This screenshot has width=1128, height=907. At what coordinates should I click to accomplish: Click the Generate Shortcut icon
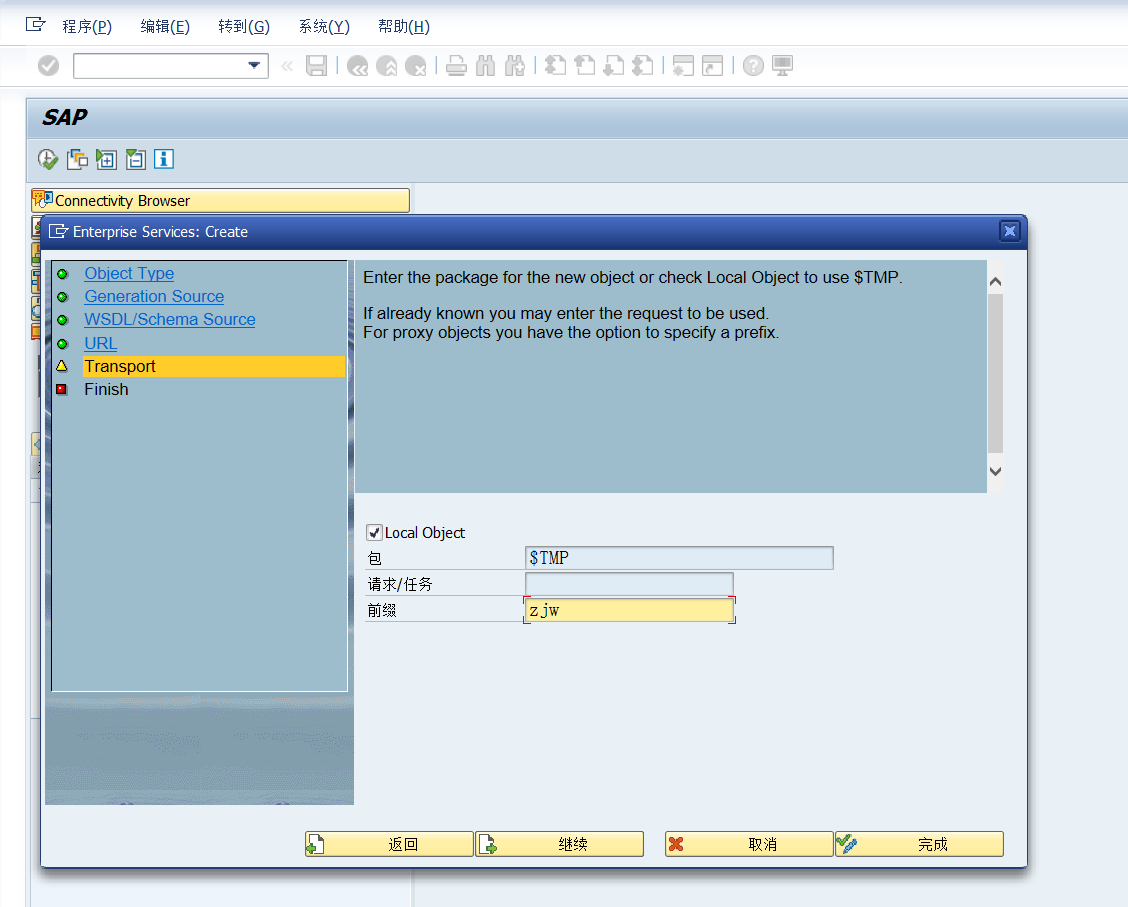[712, 65]
